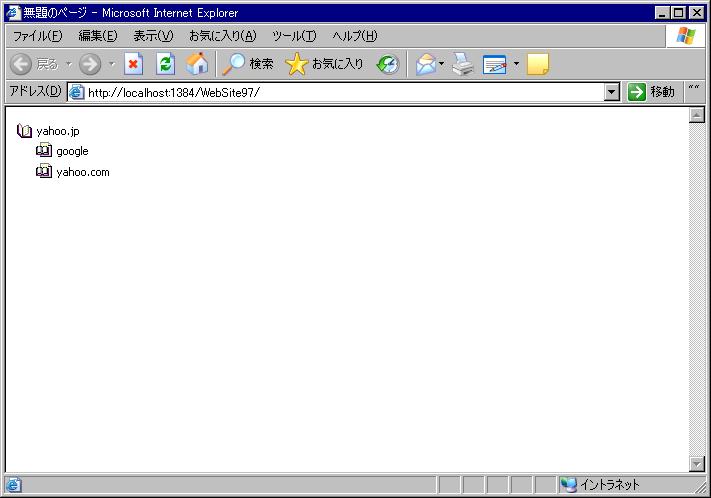Open the 編集(E) menu

click(x=97, y=36)
